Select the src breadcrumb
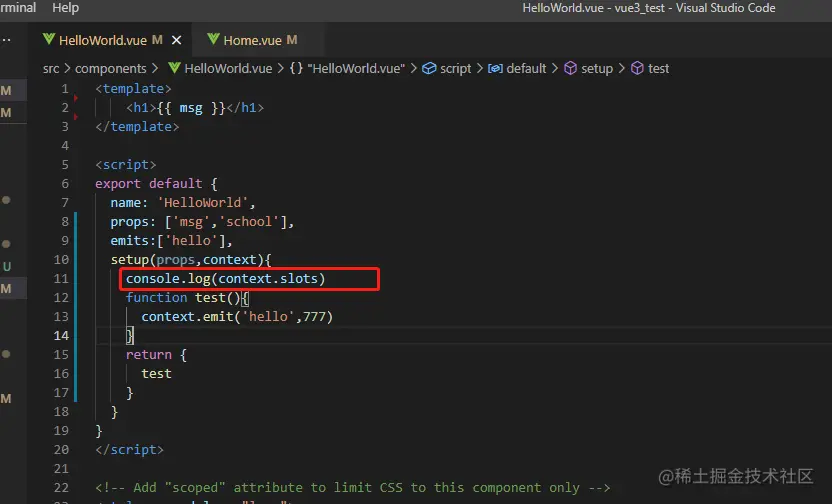Image resolution: width=832 pixels, height=504 pixels. coord(51,69)
